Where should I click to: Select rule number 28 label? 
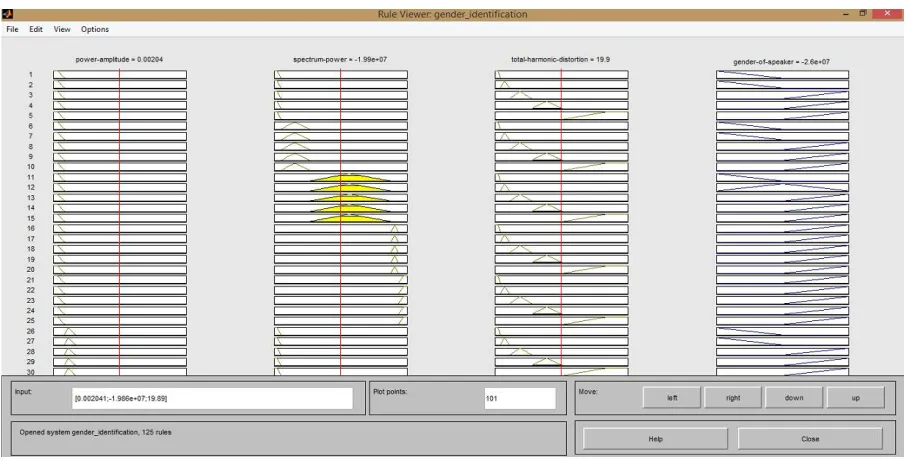tap(31, 352)
